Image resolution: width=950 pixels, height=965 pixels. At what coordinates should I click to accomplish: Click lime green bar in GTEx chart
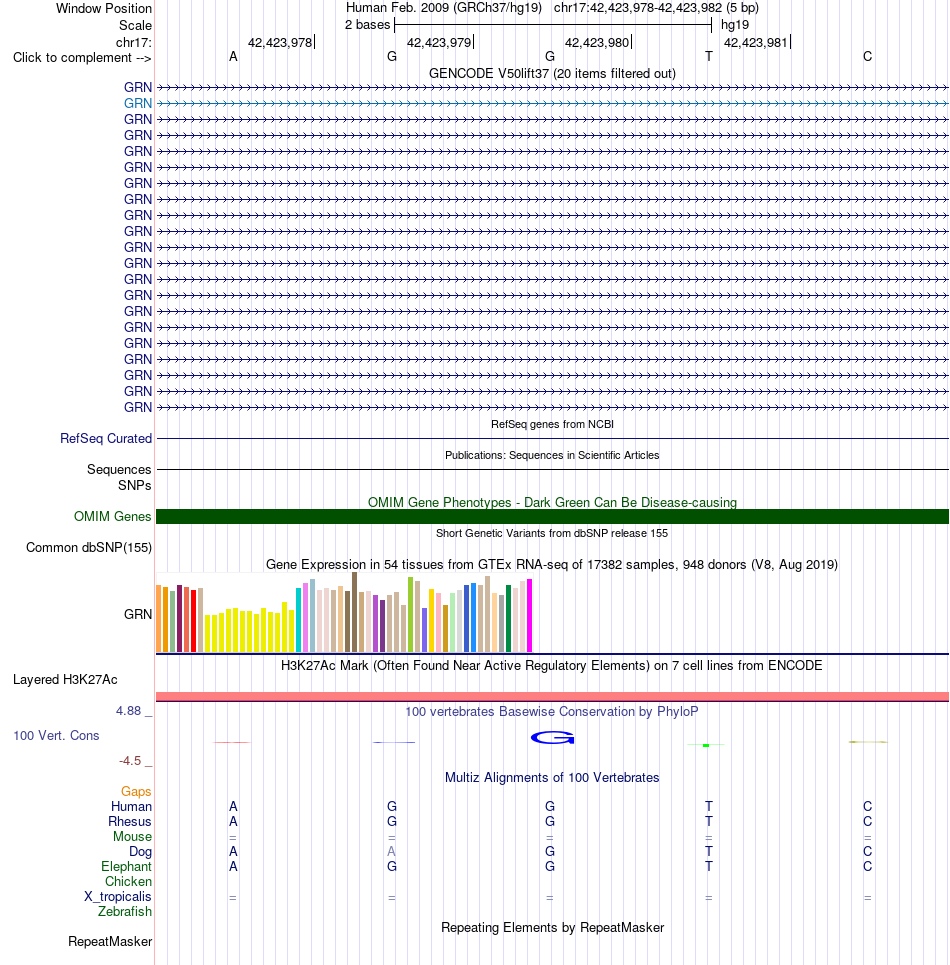410,614
